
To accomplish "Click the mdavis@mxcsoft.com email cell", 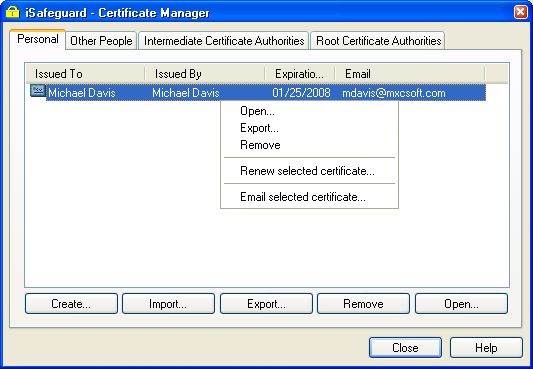I will point(394,93).
